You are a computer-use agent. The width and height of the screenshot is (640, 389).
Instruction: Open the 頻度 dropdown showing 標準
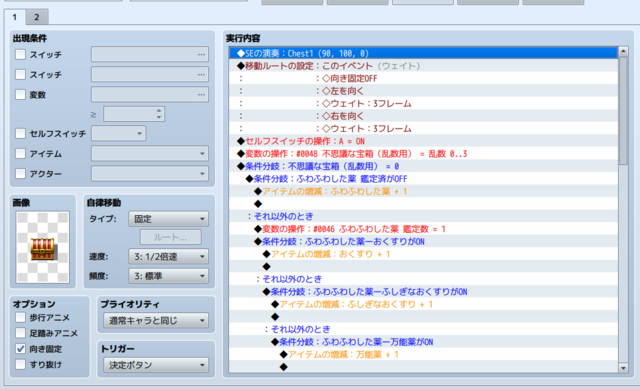click(169, 276)
